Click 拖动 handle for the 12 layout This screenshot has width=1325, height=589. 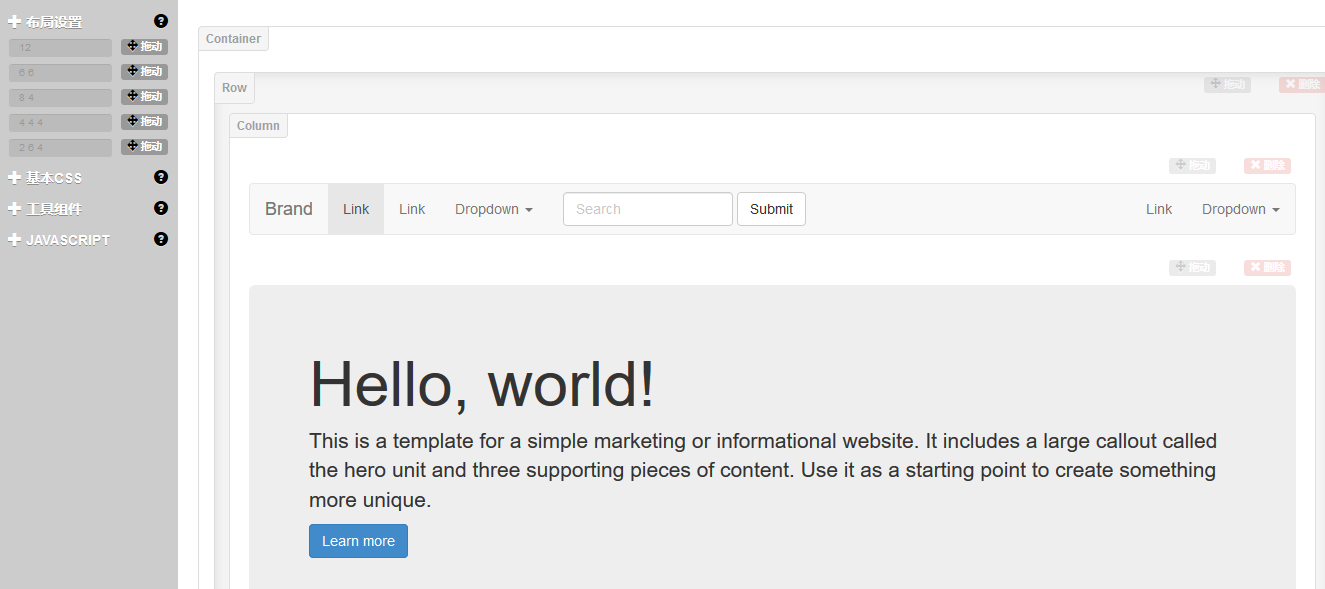pos(144,47)
